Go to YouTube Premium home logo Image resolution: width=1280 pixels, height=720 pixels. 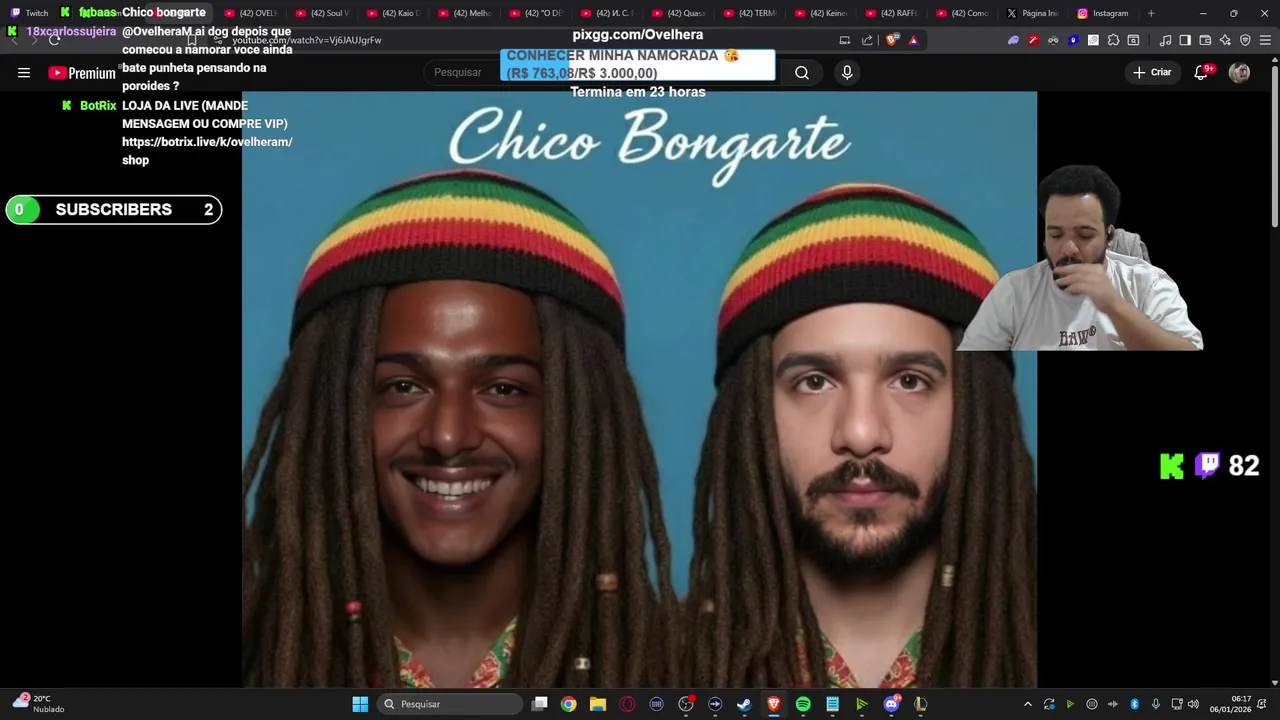point(82,73)
